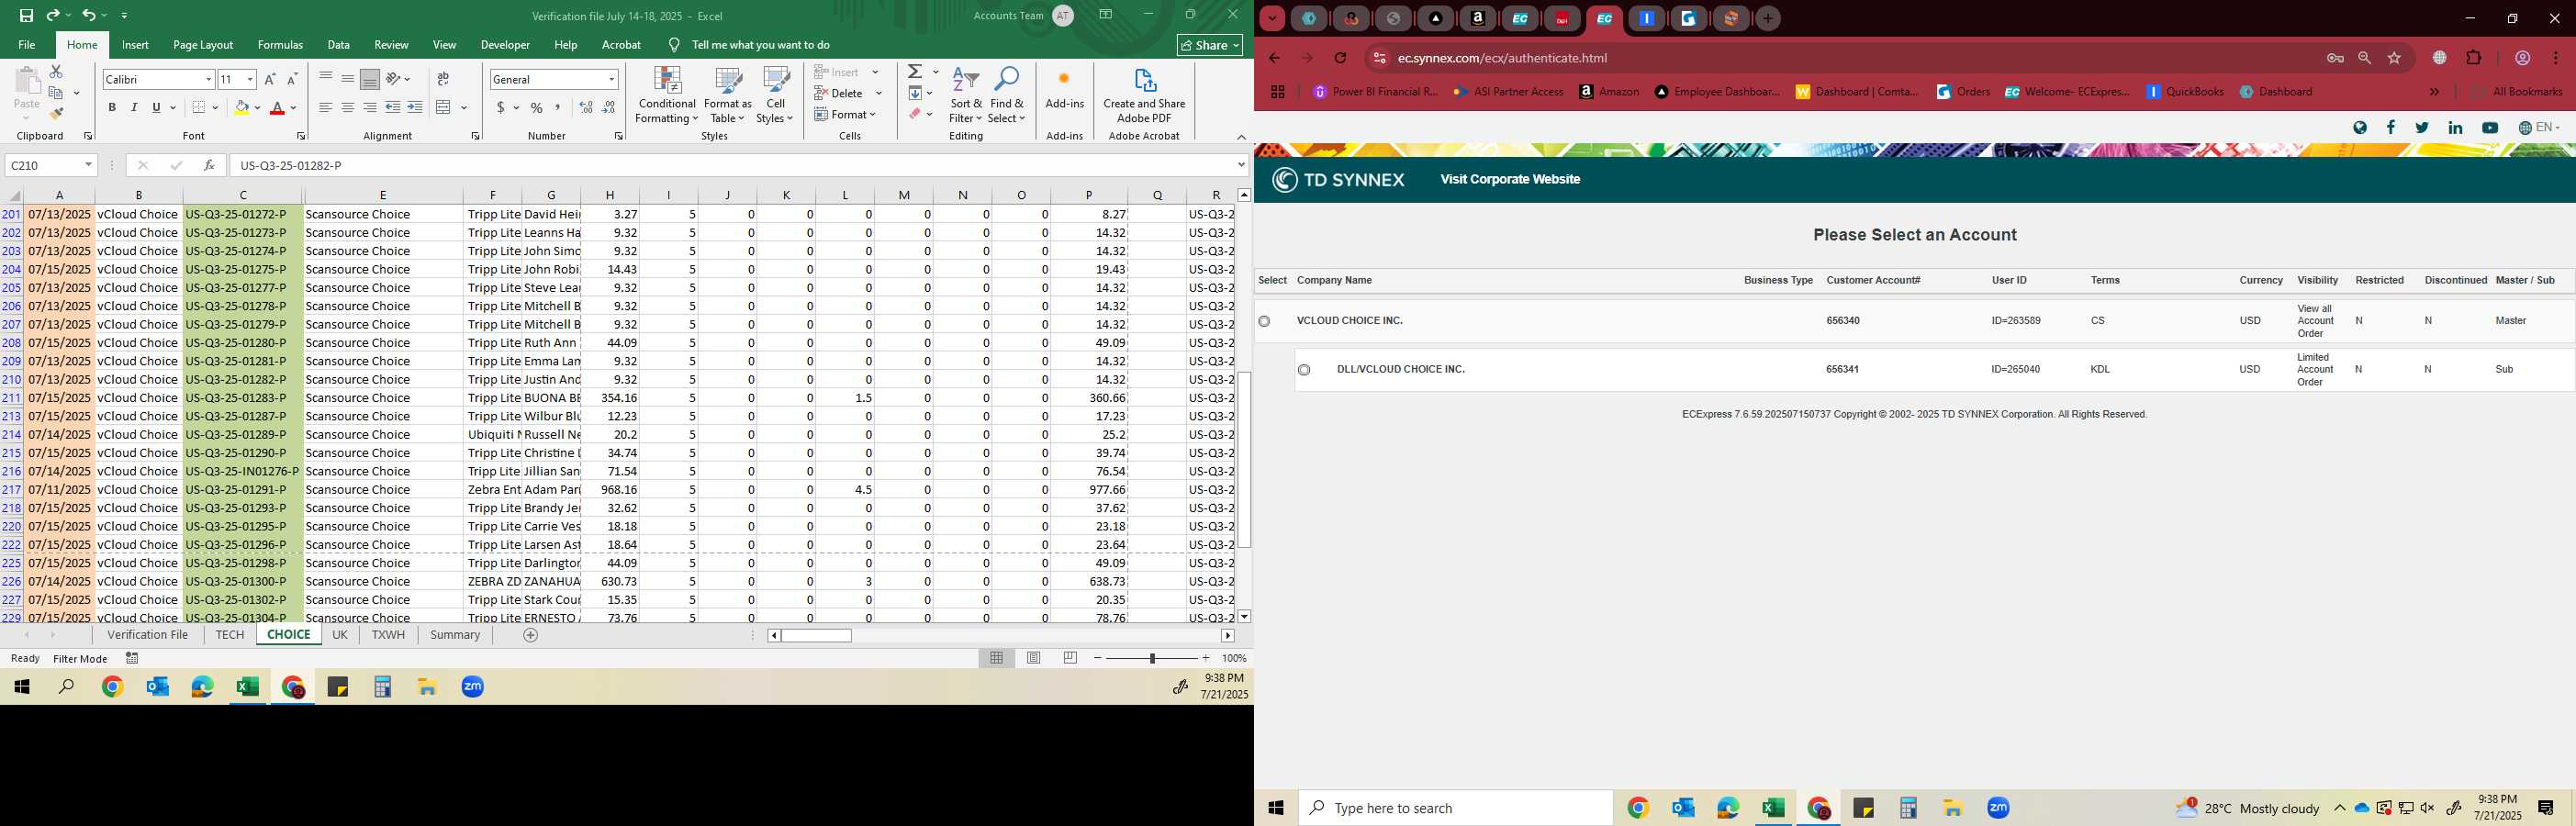Click the Increase Font Size icon
This screenshot has width=2576, height=826.
point(270,79)
